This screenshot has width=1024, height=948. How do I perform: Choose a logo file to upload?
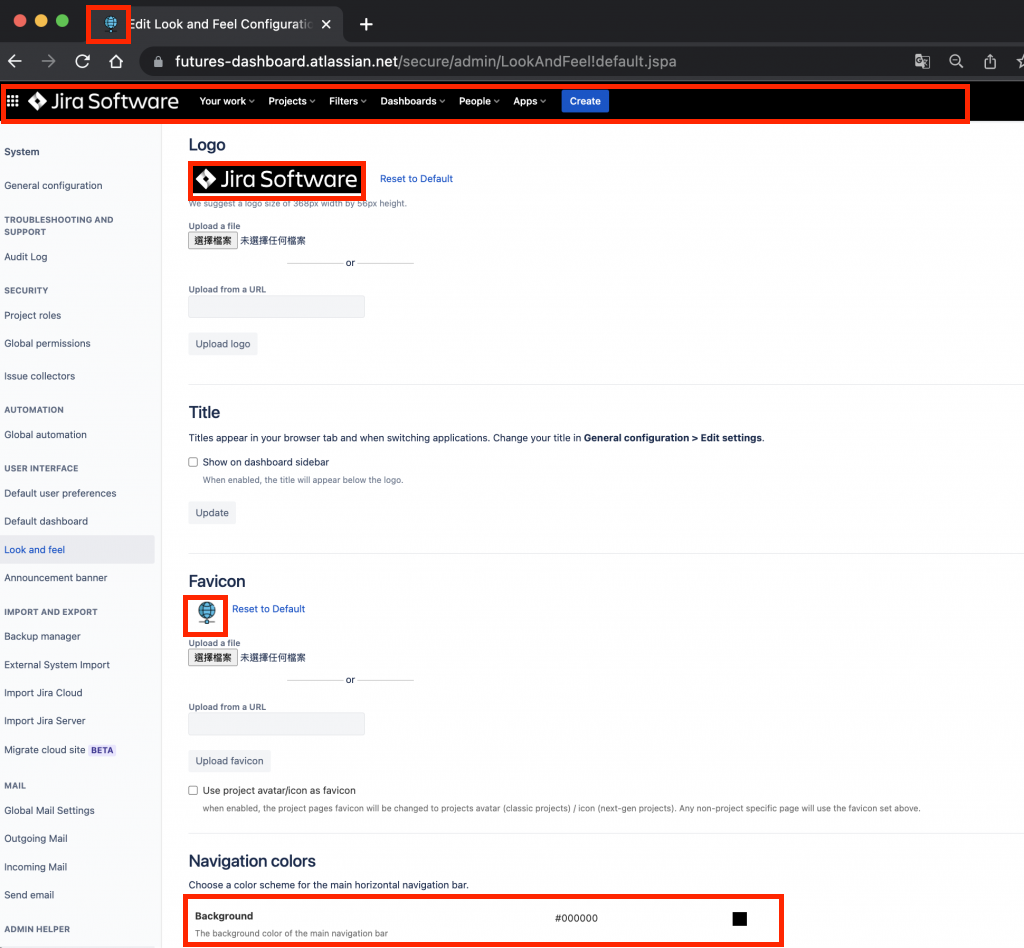[x=213, y=241]
